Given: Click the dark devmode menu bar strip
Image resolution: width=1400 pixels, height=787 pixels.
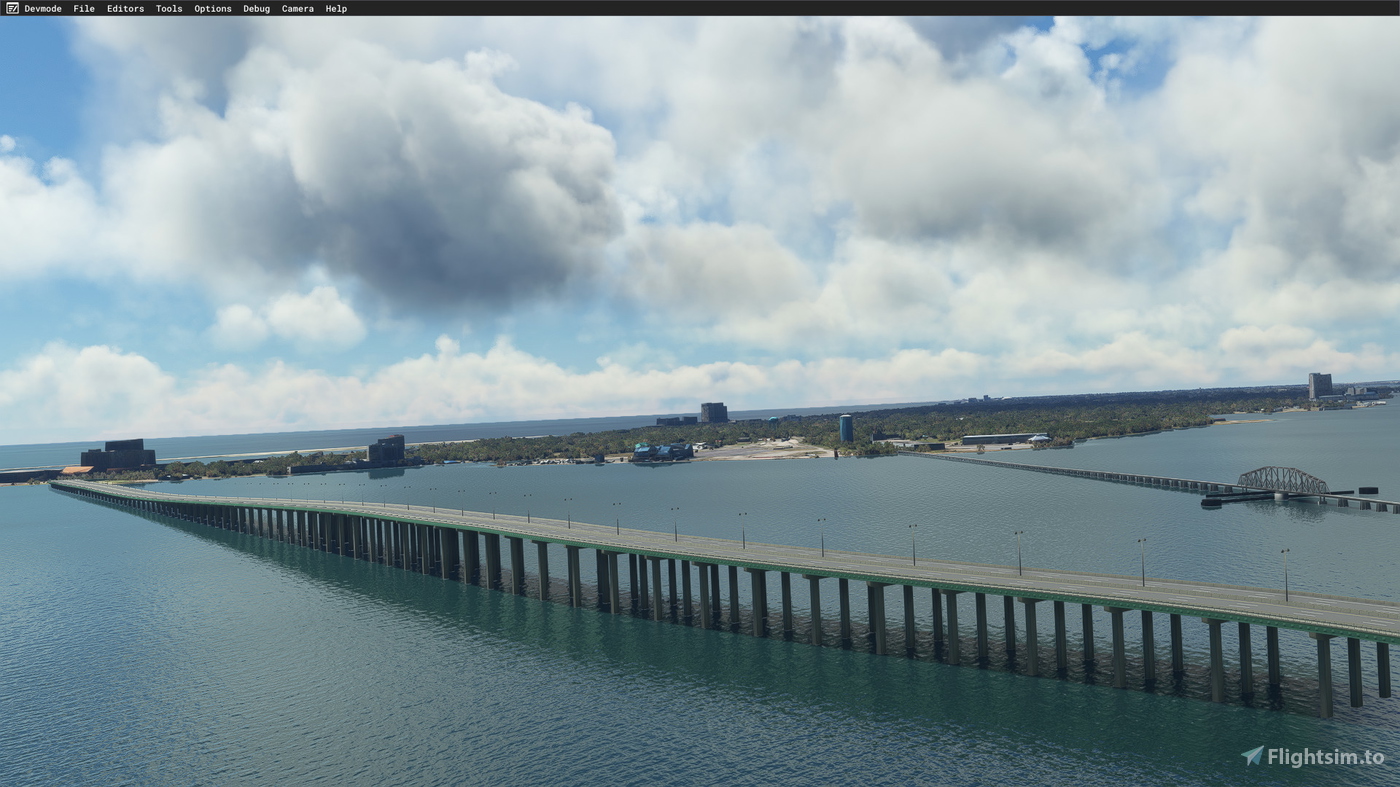Looking at the screenshot, I should click(700, 8).
